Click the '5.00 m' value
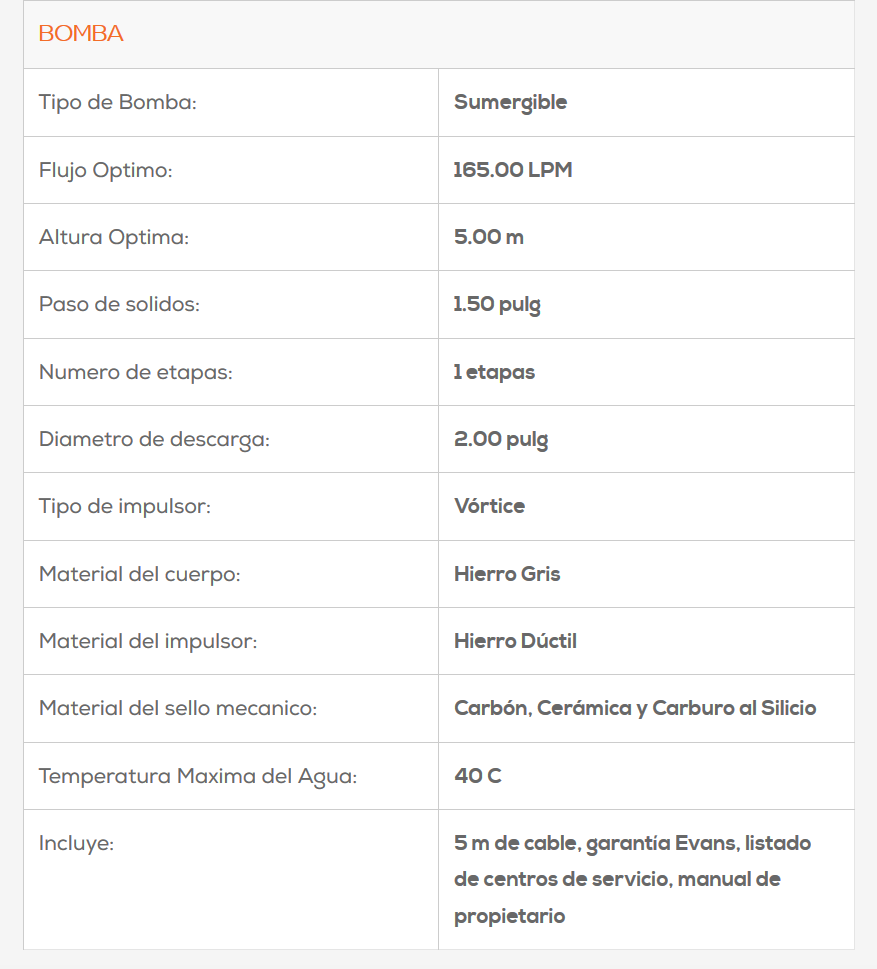Viewport: 877px width, 969px height. tap(489, 237)
